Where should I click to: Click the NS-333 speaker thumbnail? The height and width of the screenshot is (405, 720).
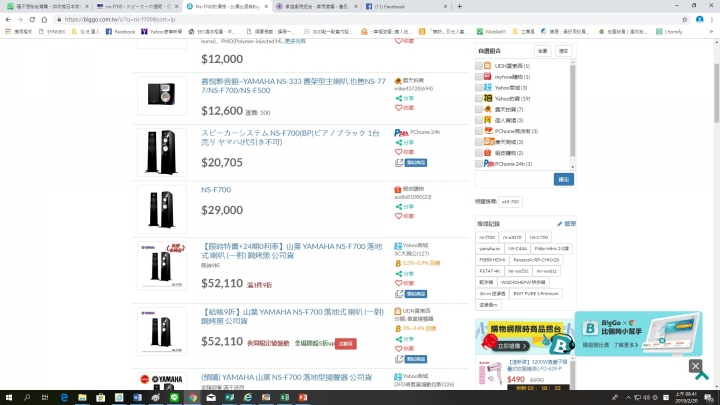click(x=162, y=96)
